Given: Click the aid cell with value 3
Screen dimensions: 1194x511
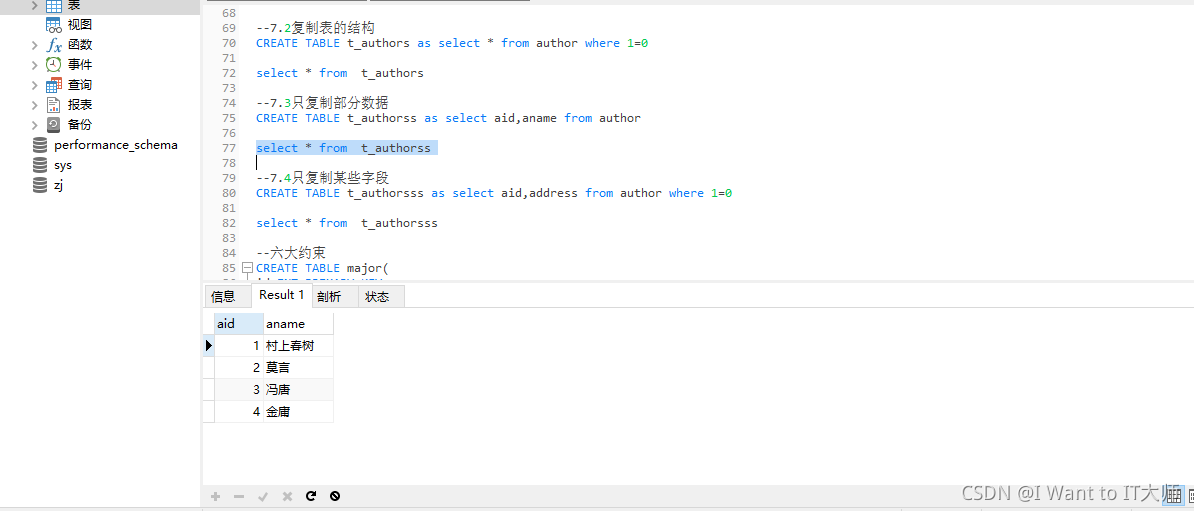Looking at the screenshot, I should pyautogui.click(x=239, y=390).
